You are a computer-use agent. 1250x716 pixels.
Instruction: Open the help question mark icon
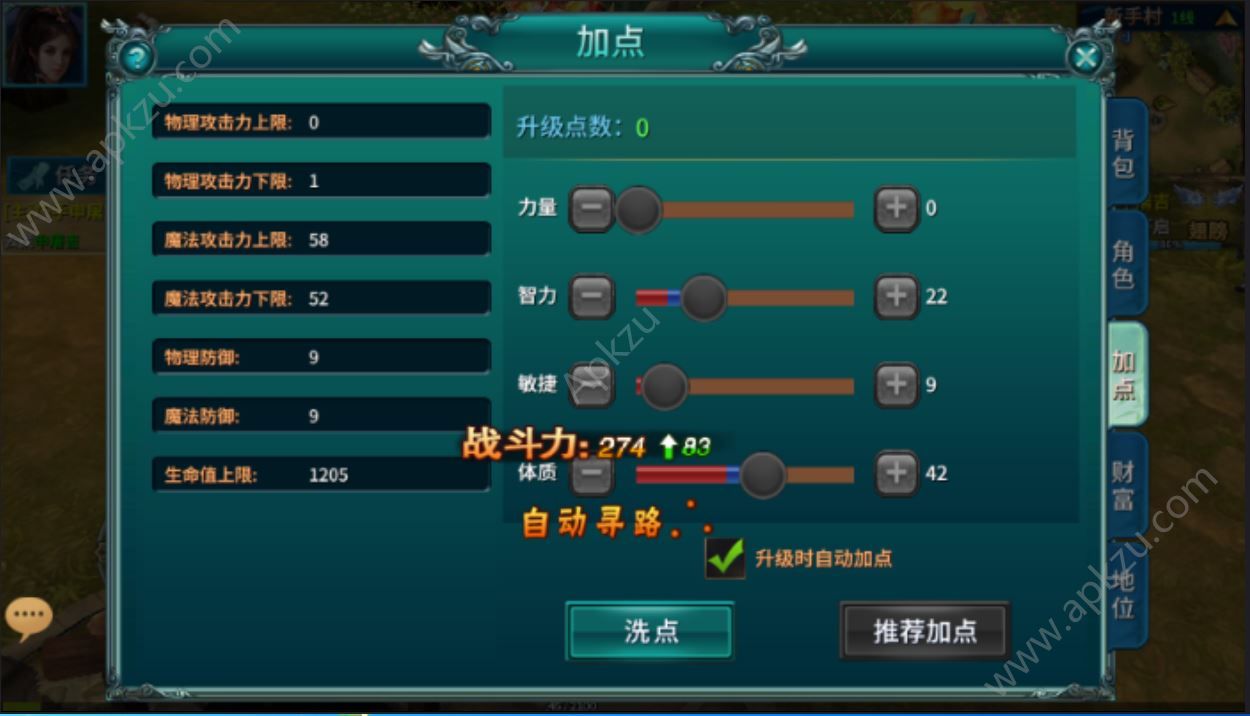pyautogui.click(x=138, y=57)
